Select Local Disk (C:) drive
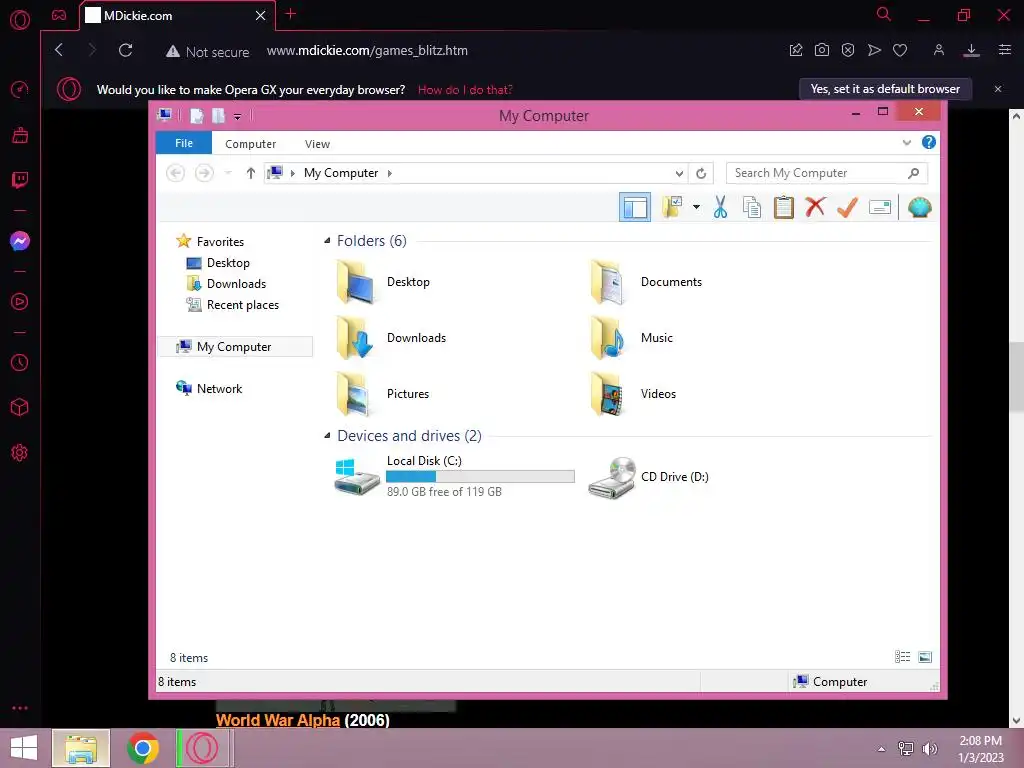 click(x=454, y=477)
